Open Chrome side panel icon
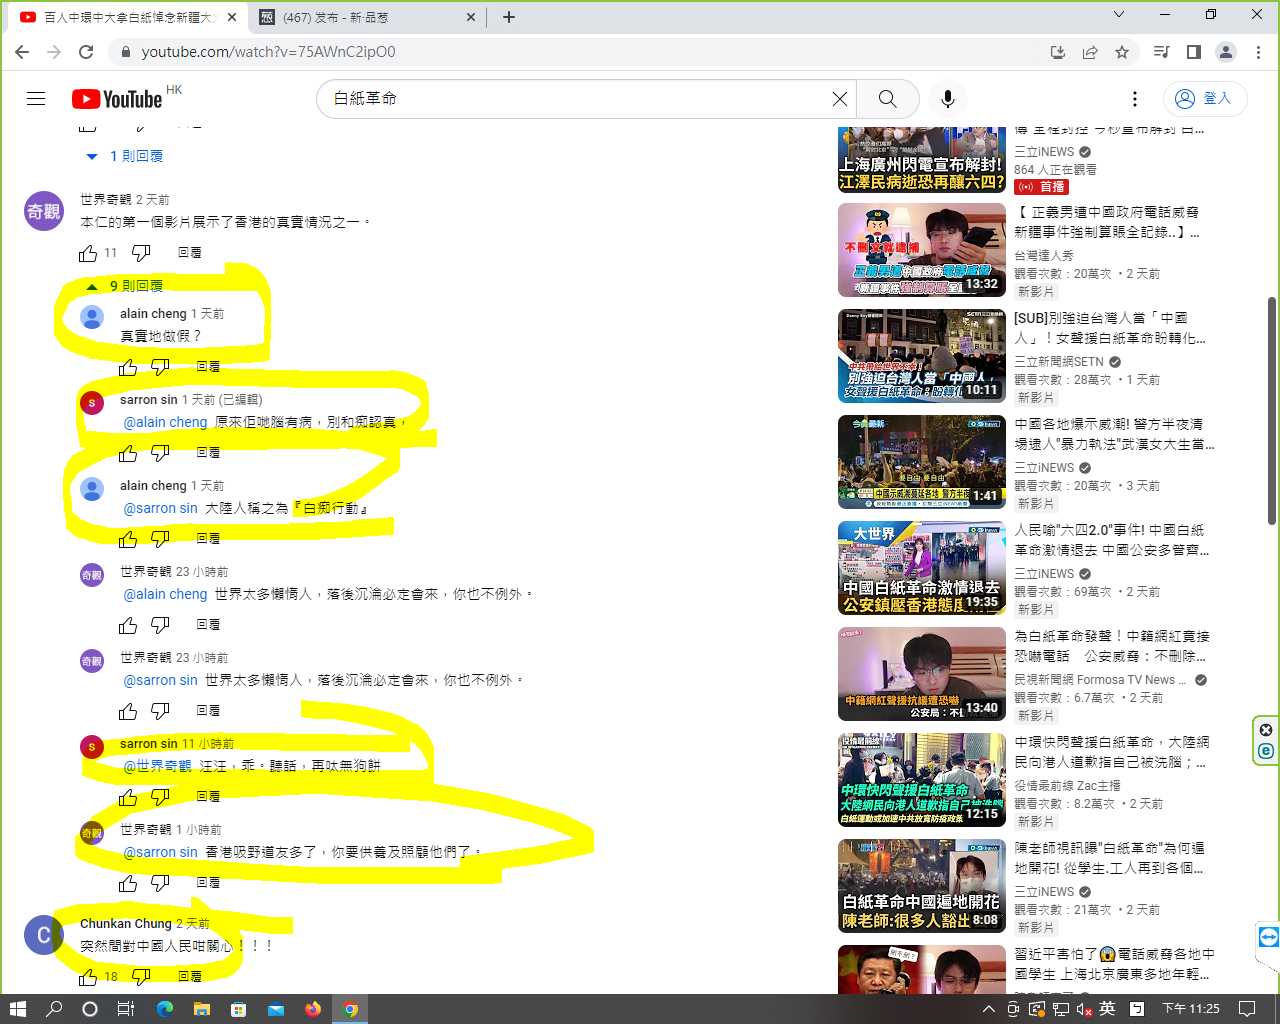1280x1024 pixels. click(1193, 52)
